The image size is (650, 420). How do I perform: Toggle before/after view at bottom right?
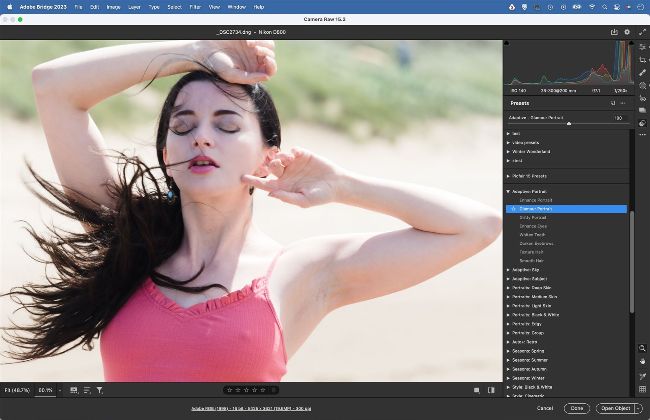(x=490, y=390)
